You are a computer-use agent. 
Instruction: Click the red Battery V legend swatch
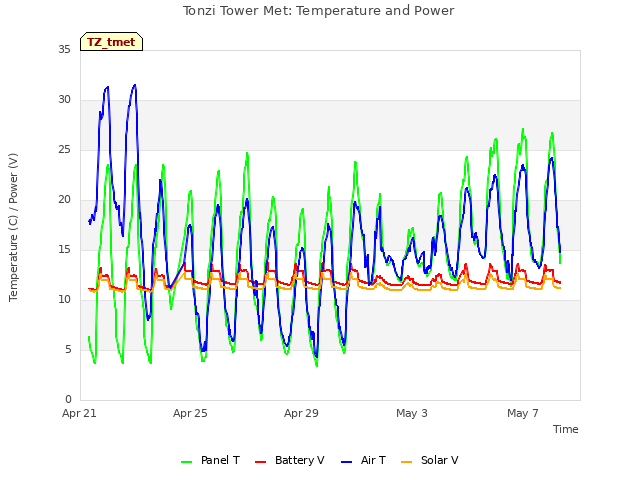point(260,462)
